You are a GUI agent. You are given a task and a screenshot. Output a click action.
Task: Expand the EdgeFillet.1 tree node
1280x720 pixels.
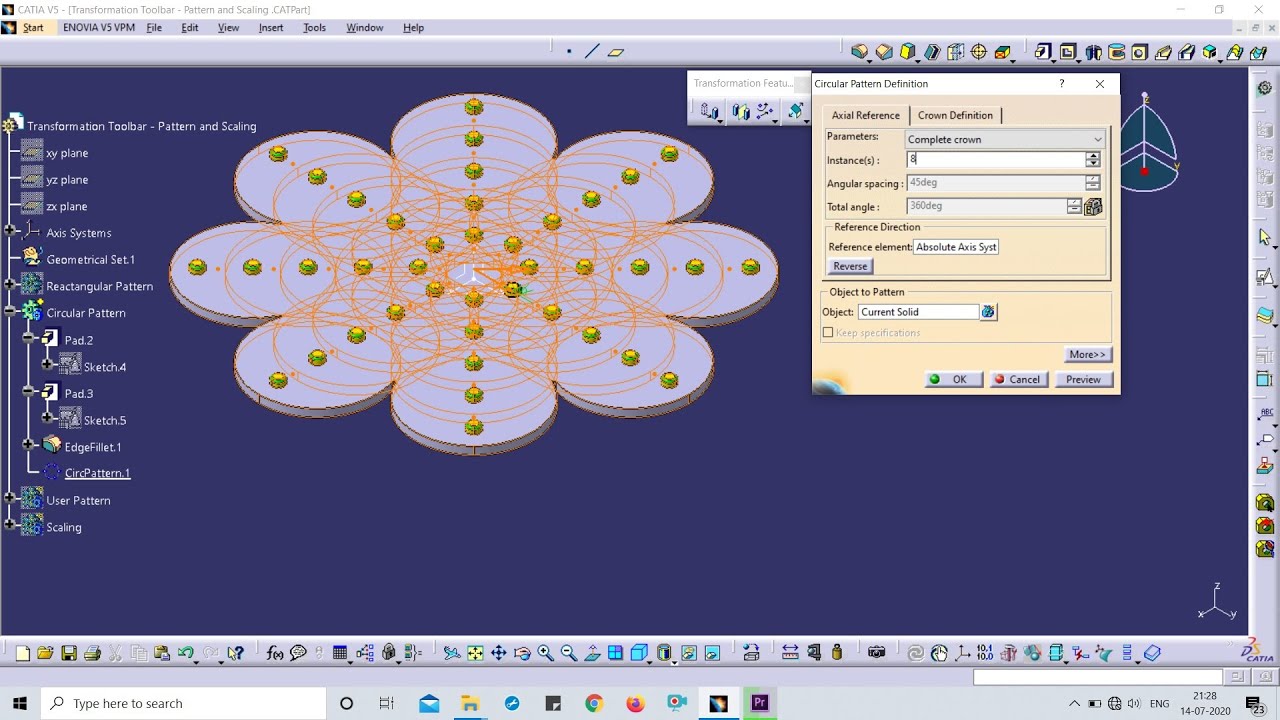point(29,445)
